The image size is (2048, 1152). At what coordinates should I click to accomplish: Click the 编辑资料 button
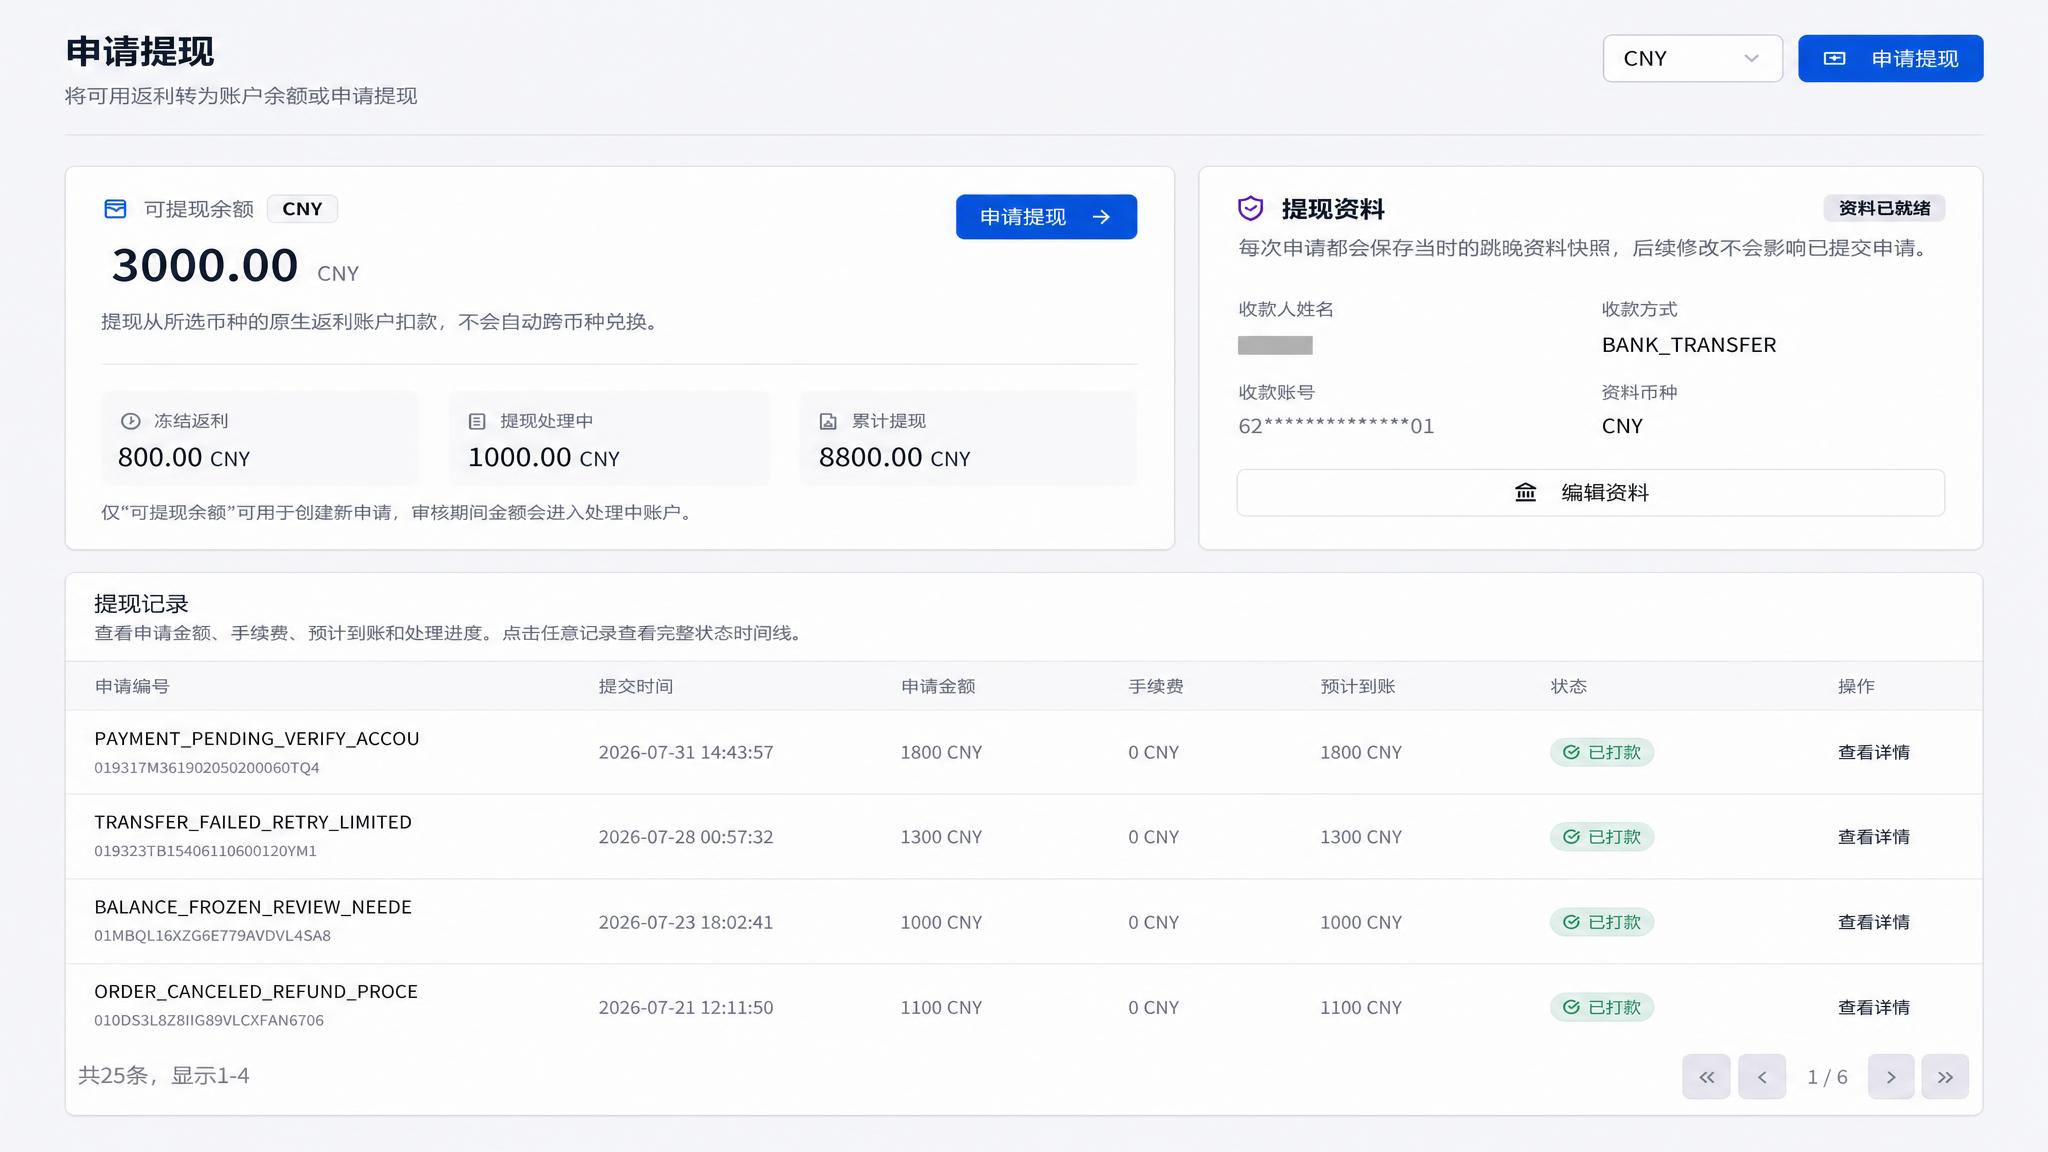pyautogui.click(x=1590, y=492)
